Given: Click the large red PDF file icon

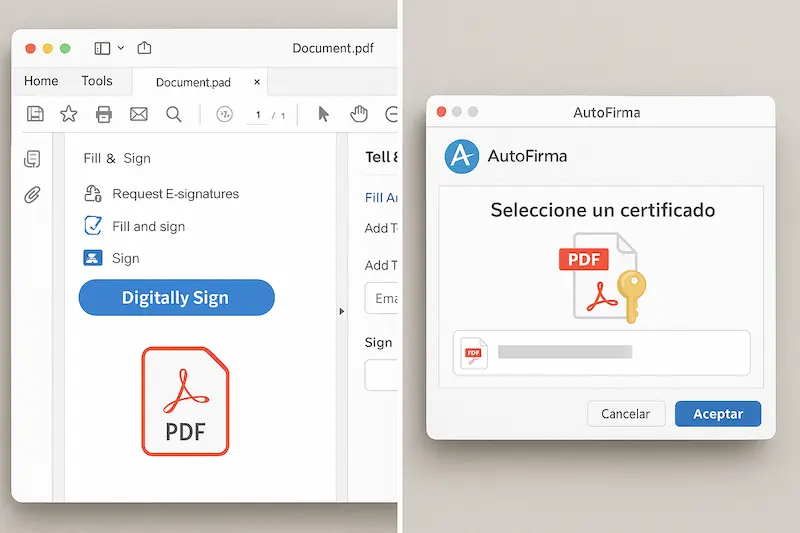Looking at the screenshot, I should pyautogui.click(x=185, y=401).
